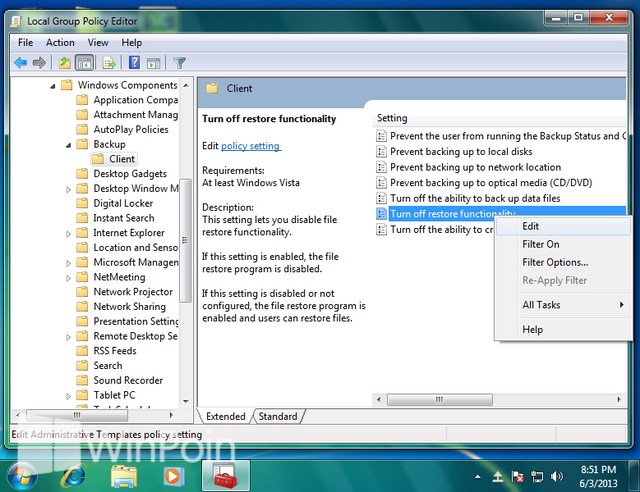Expand the Desktop Window M tree node

pos(68,189)
